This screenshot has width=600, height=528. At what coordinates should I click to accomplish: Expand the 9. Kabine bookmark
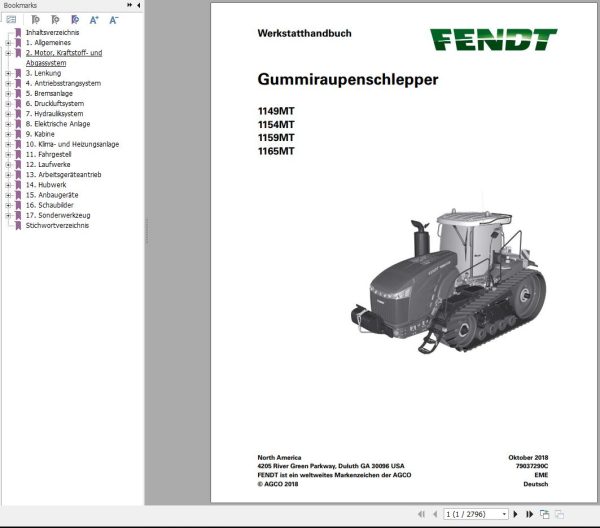point(8,134)
